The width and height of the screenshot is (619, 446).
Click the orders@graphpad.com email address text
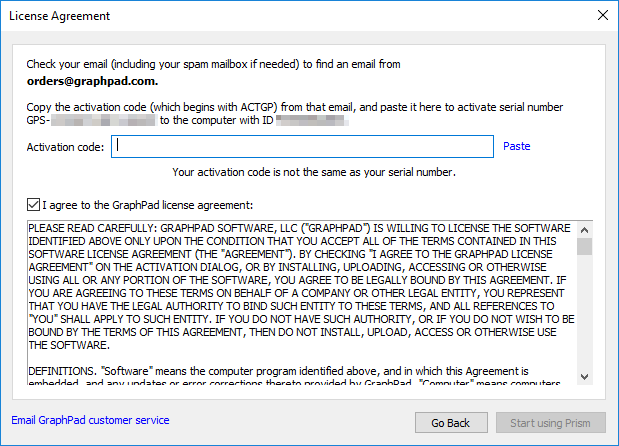pos(92,81)
